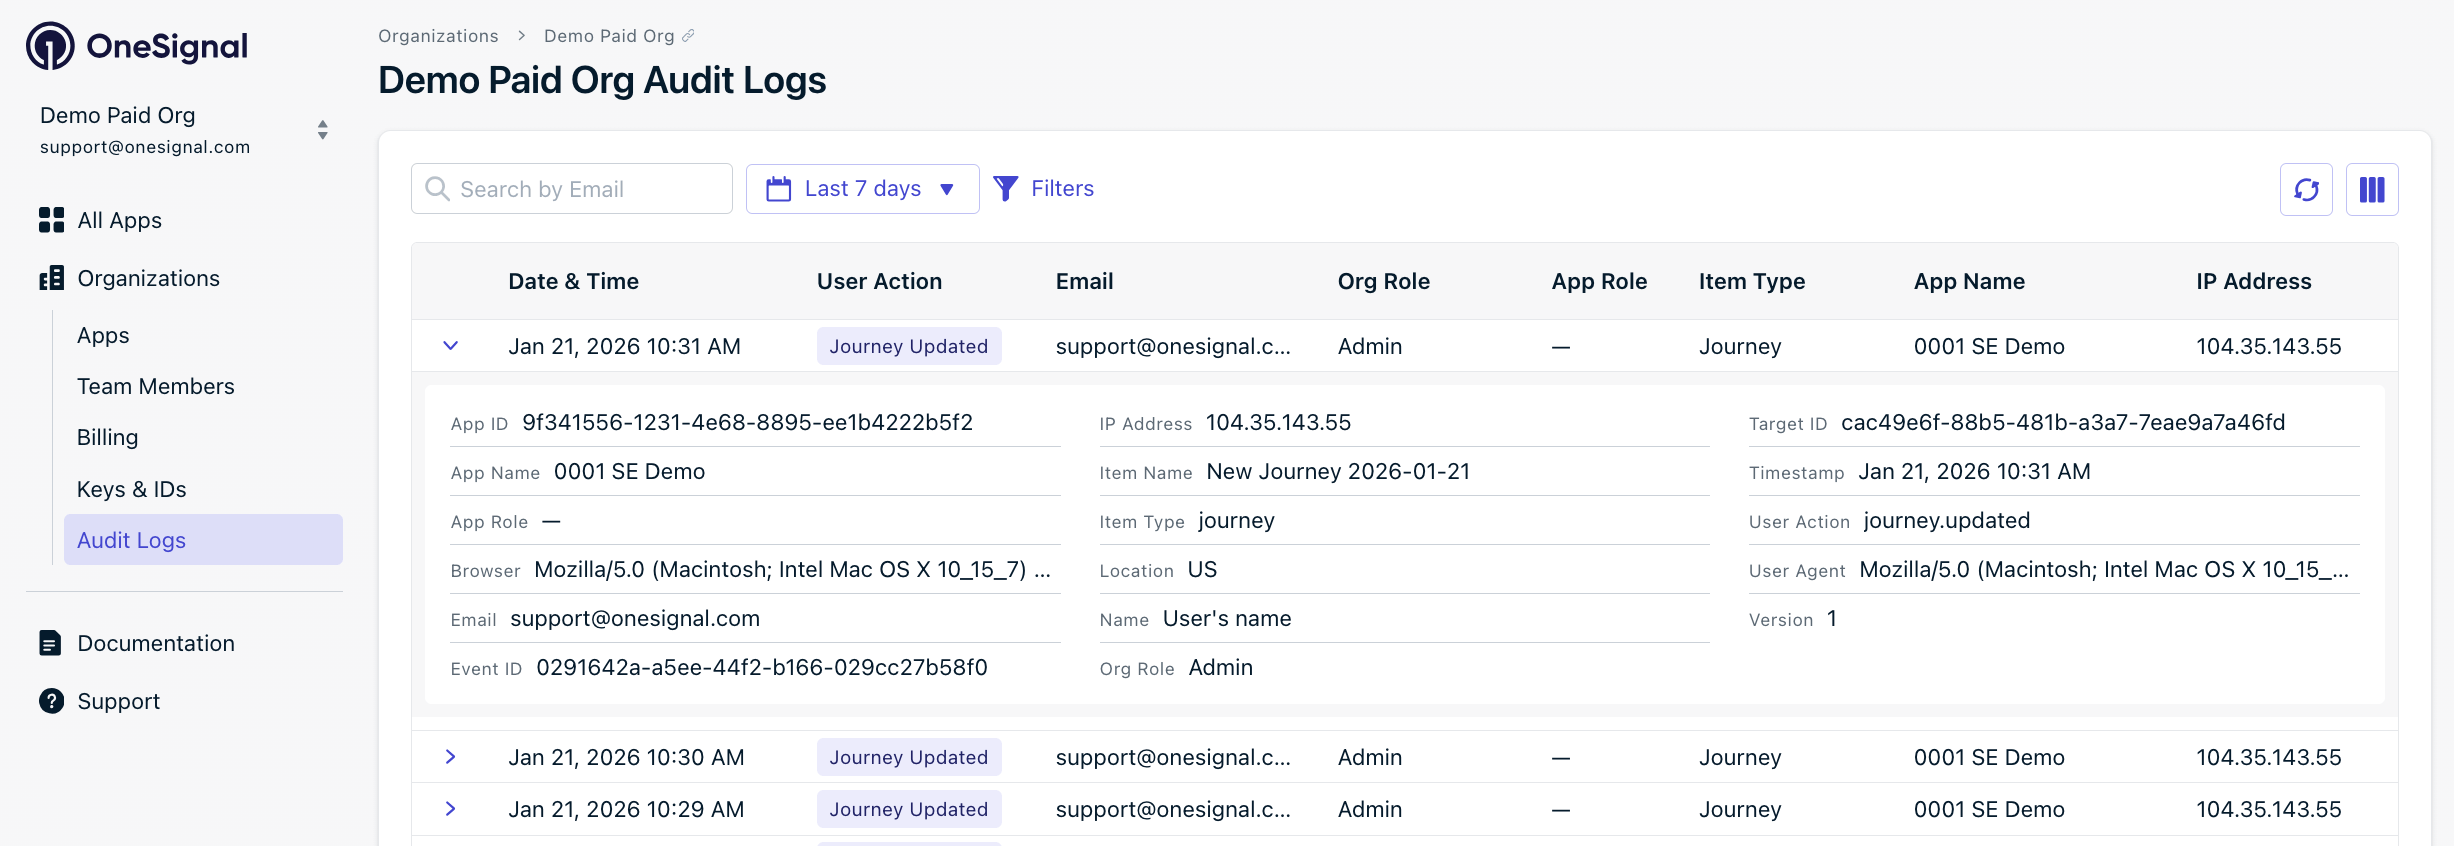Expand the 10:30 AM log row

[451, 757]
